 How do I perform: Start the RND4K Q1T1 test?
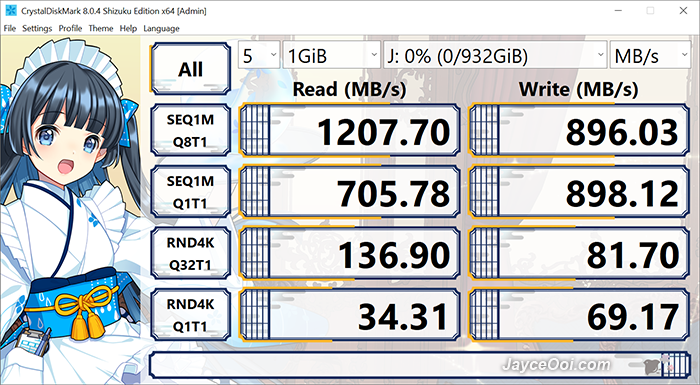click(191, 315)
